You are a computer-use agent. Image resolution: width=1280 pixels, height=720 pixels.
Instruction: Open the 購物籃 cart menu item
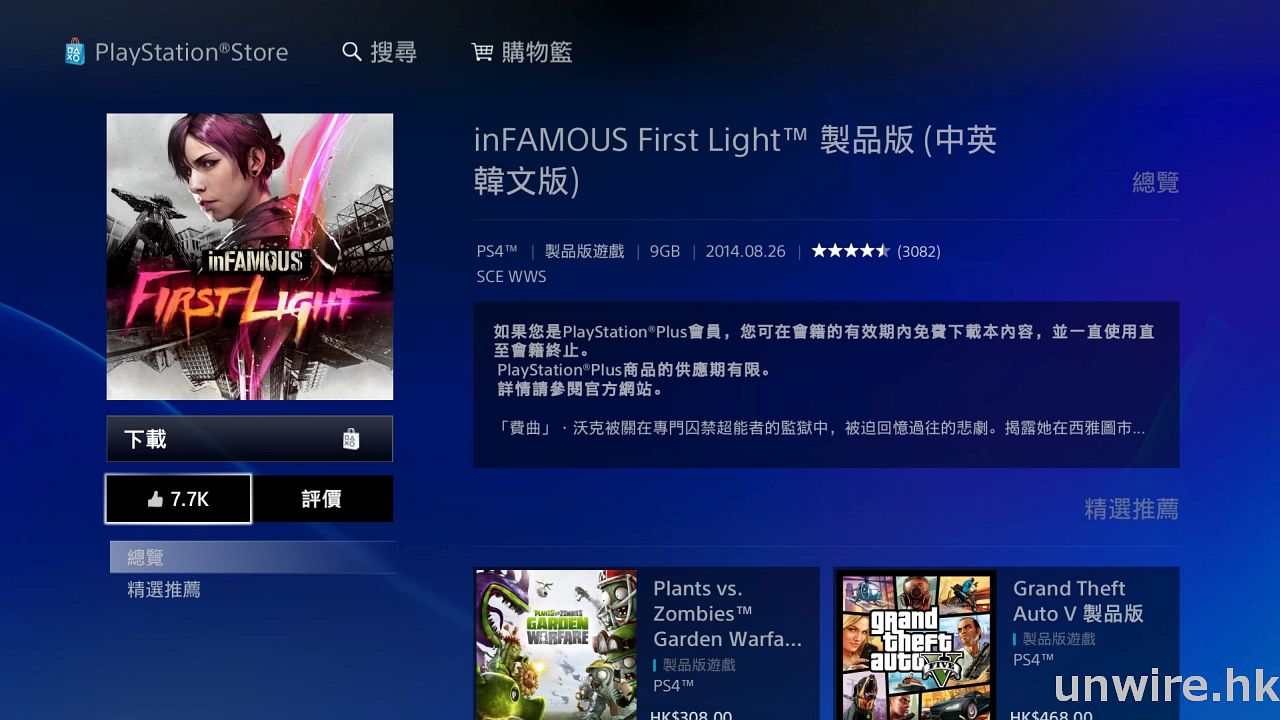click(x=522, y=52)
